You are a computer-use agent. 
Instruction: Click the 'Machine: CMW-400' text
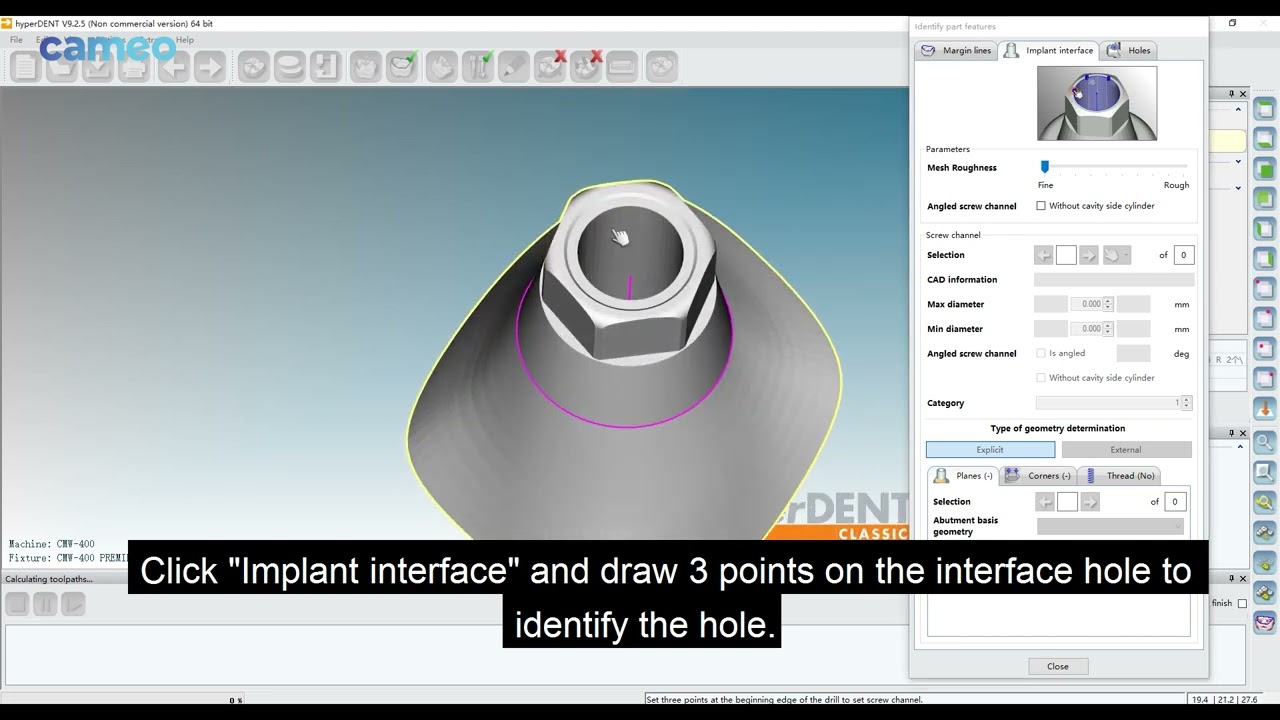tap(52, 544)
